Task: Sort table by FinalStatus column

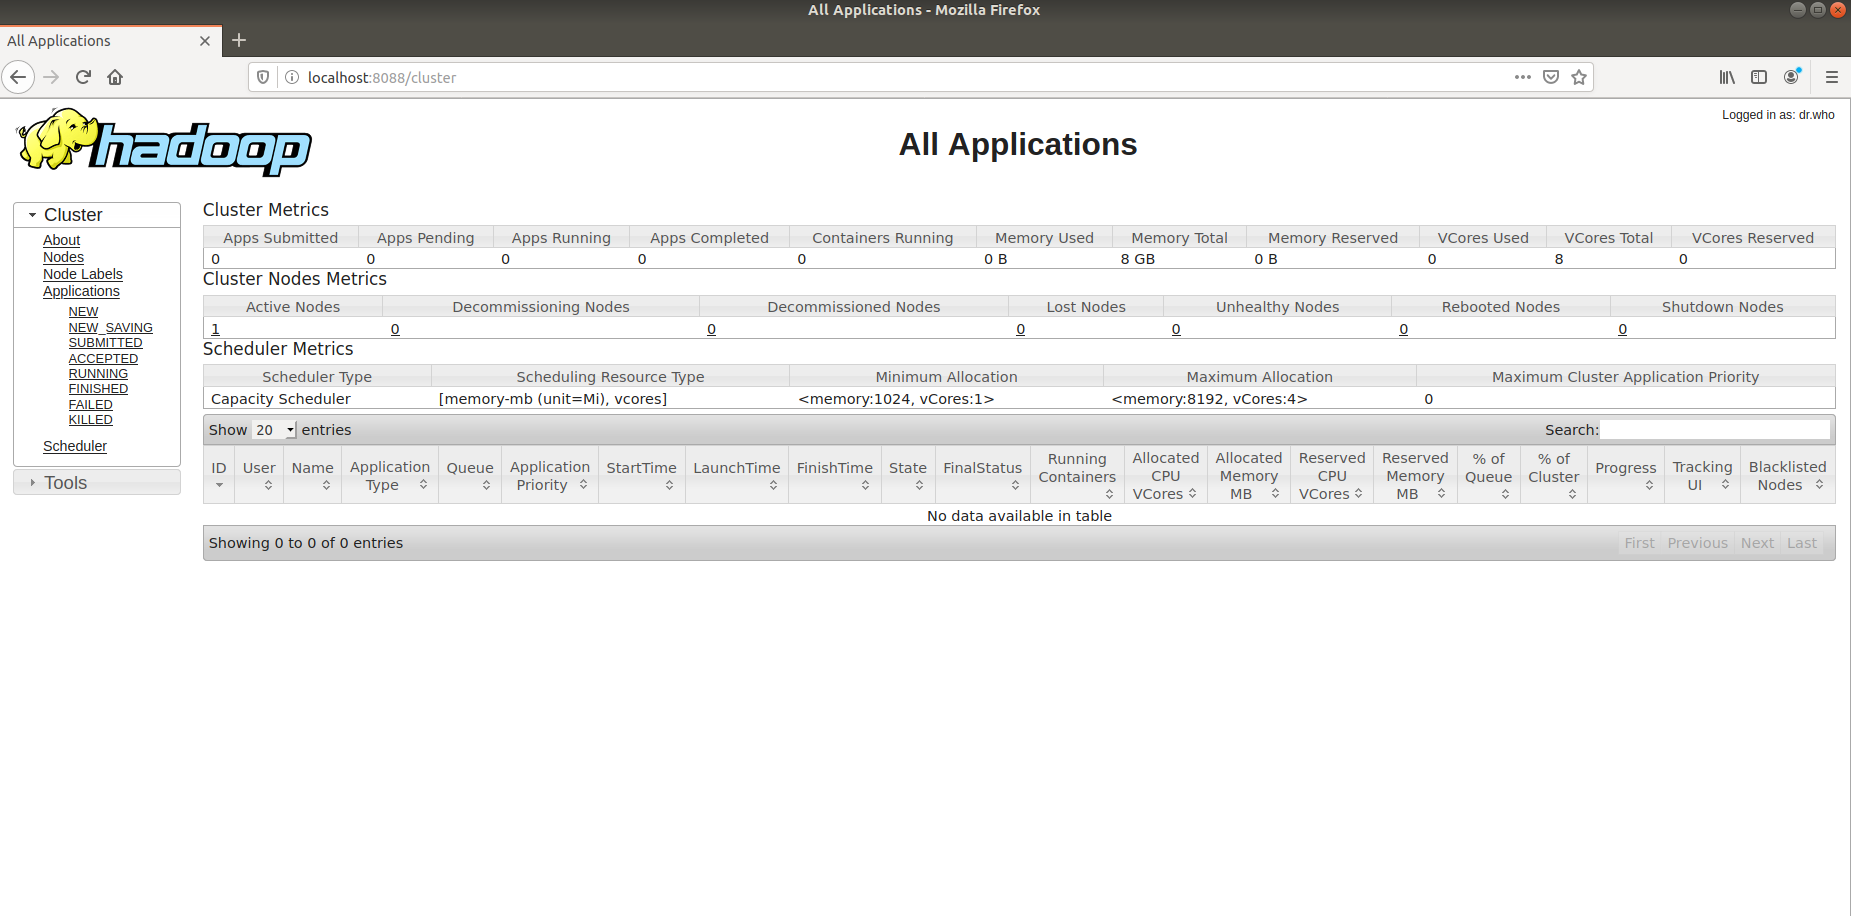Action: (983, 475)
